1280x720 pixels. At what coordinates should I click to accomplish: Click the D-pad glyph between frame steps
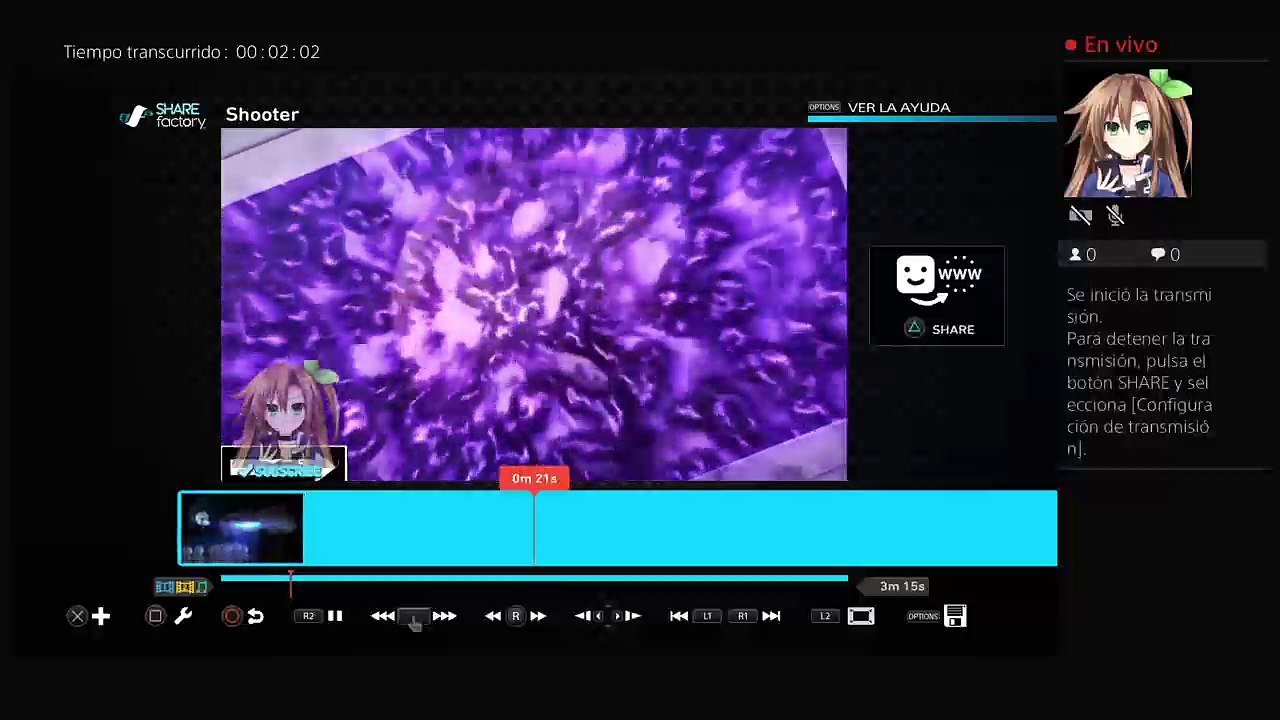[607, 616]
